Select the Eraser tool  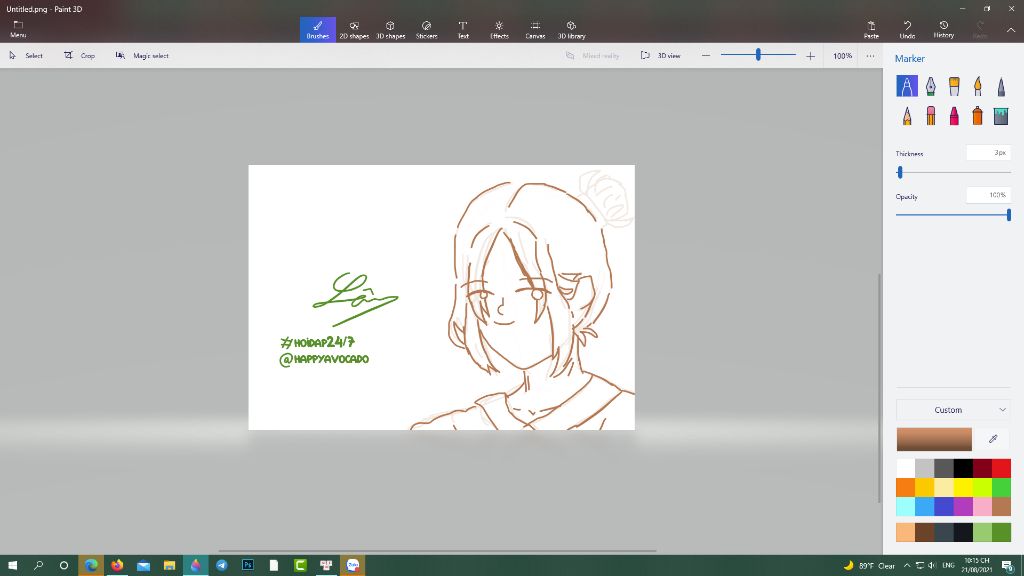pyautogui.click(x=931, y=116)
